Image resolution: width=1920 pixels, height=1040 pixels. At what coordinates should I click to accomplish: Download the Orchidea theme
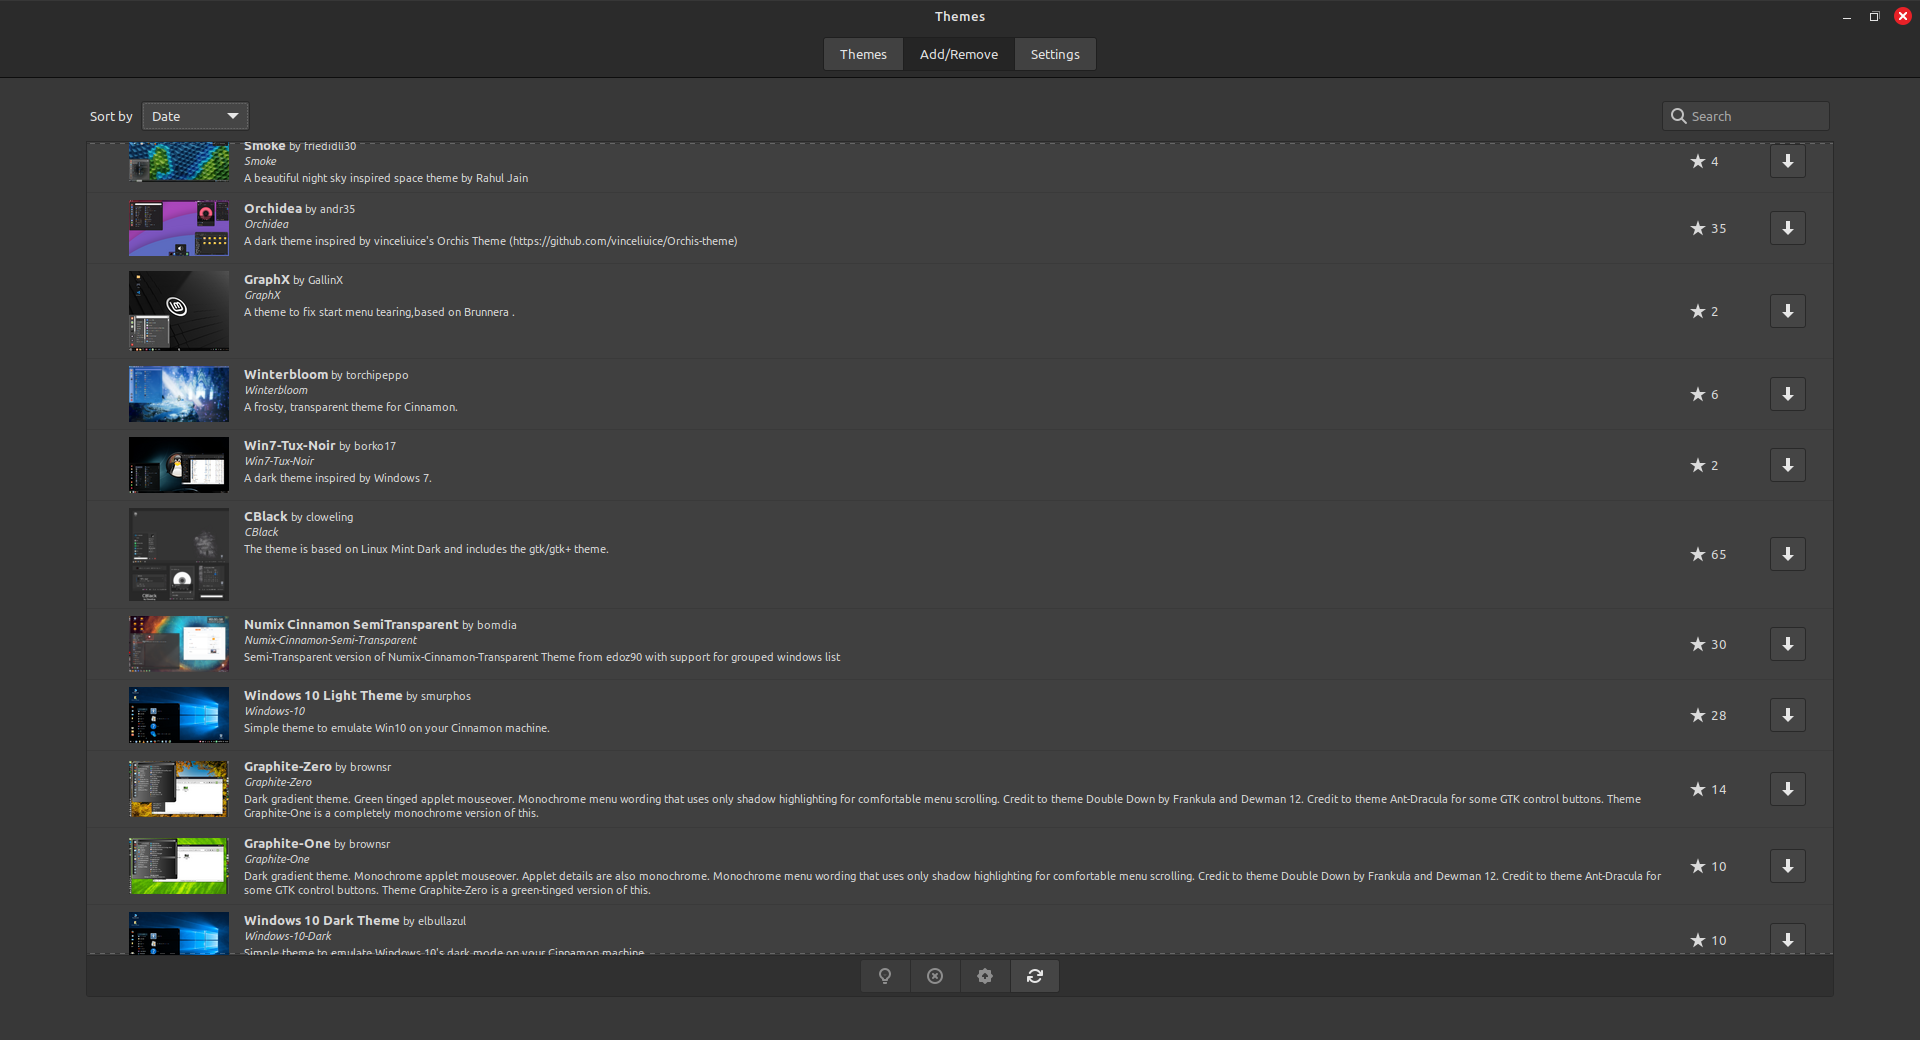pos(1787,228)
